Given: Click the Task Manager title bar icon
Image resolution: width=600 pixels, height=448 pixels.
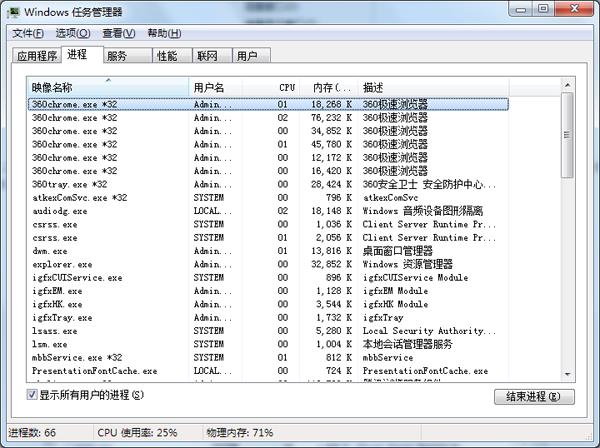Looking at the screenshot, I should (14, 12).
